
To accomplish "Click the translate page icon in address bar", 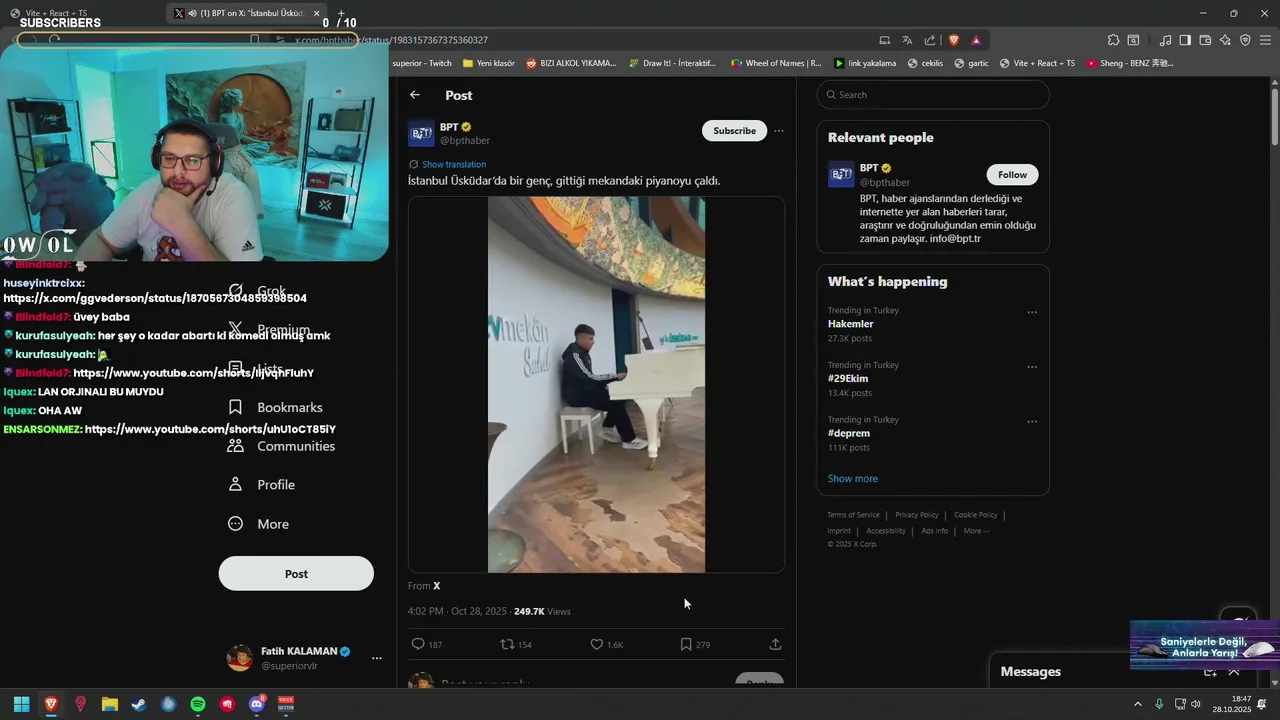I will point(907,40).
